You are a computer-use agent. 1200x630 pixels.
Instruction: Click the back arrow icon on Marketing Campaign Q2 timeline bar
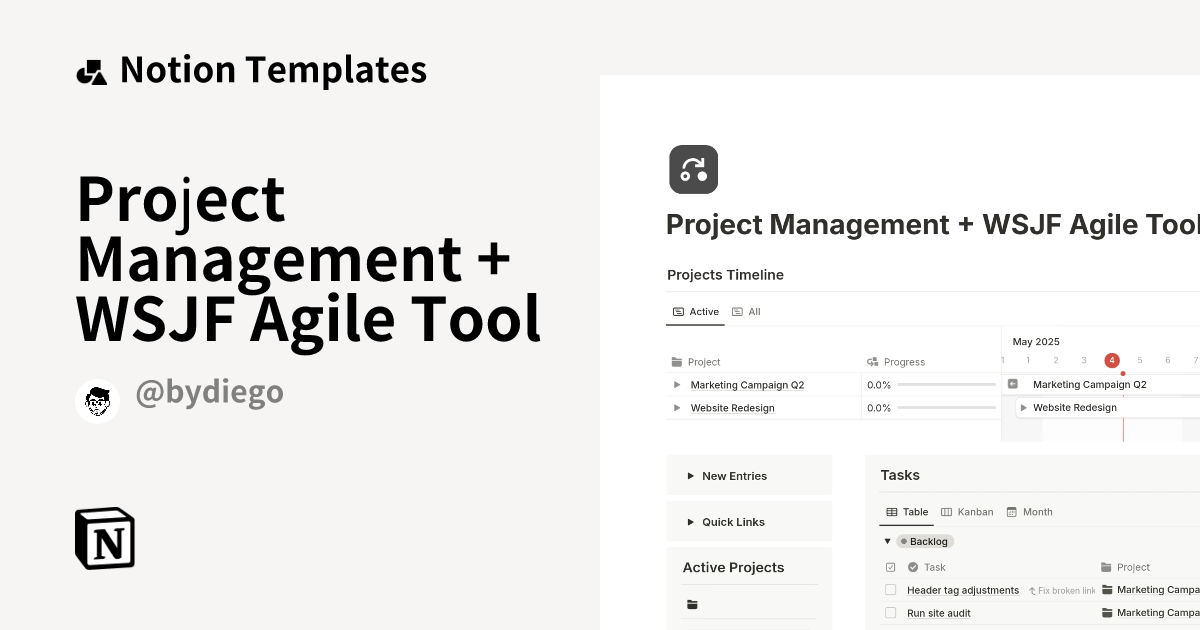(x=1013, y=384)
